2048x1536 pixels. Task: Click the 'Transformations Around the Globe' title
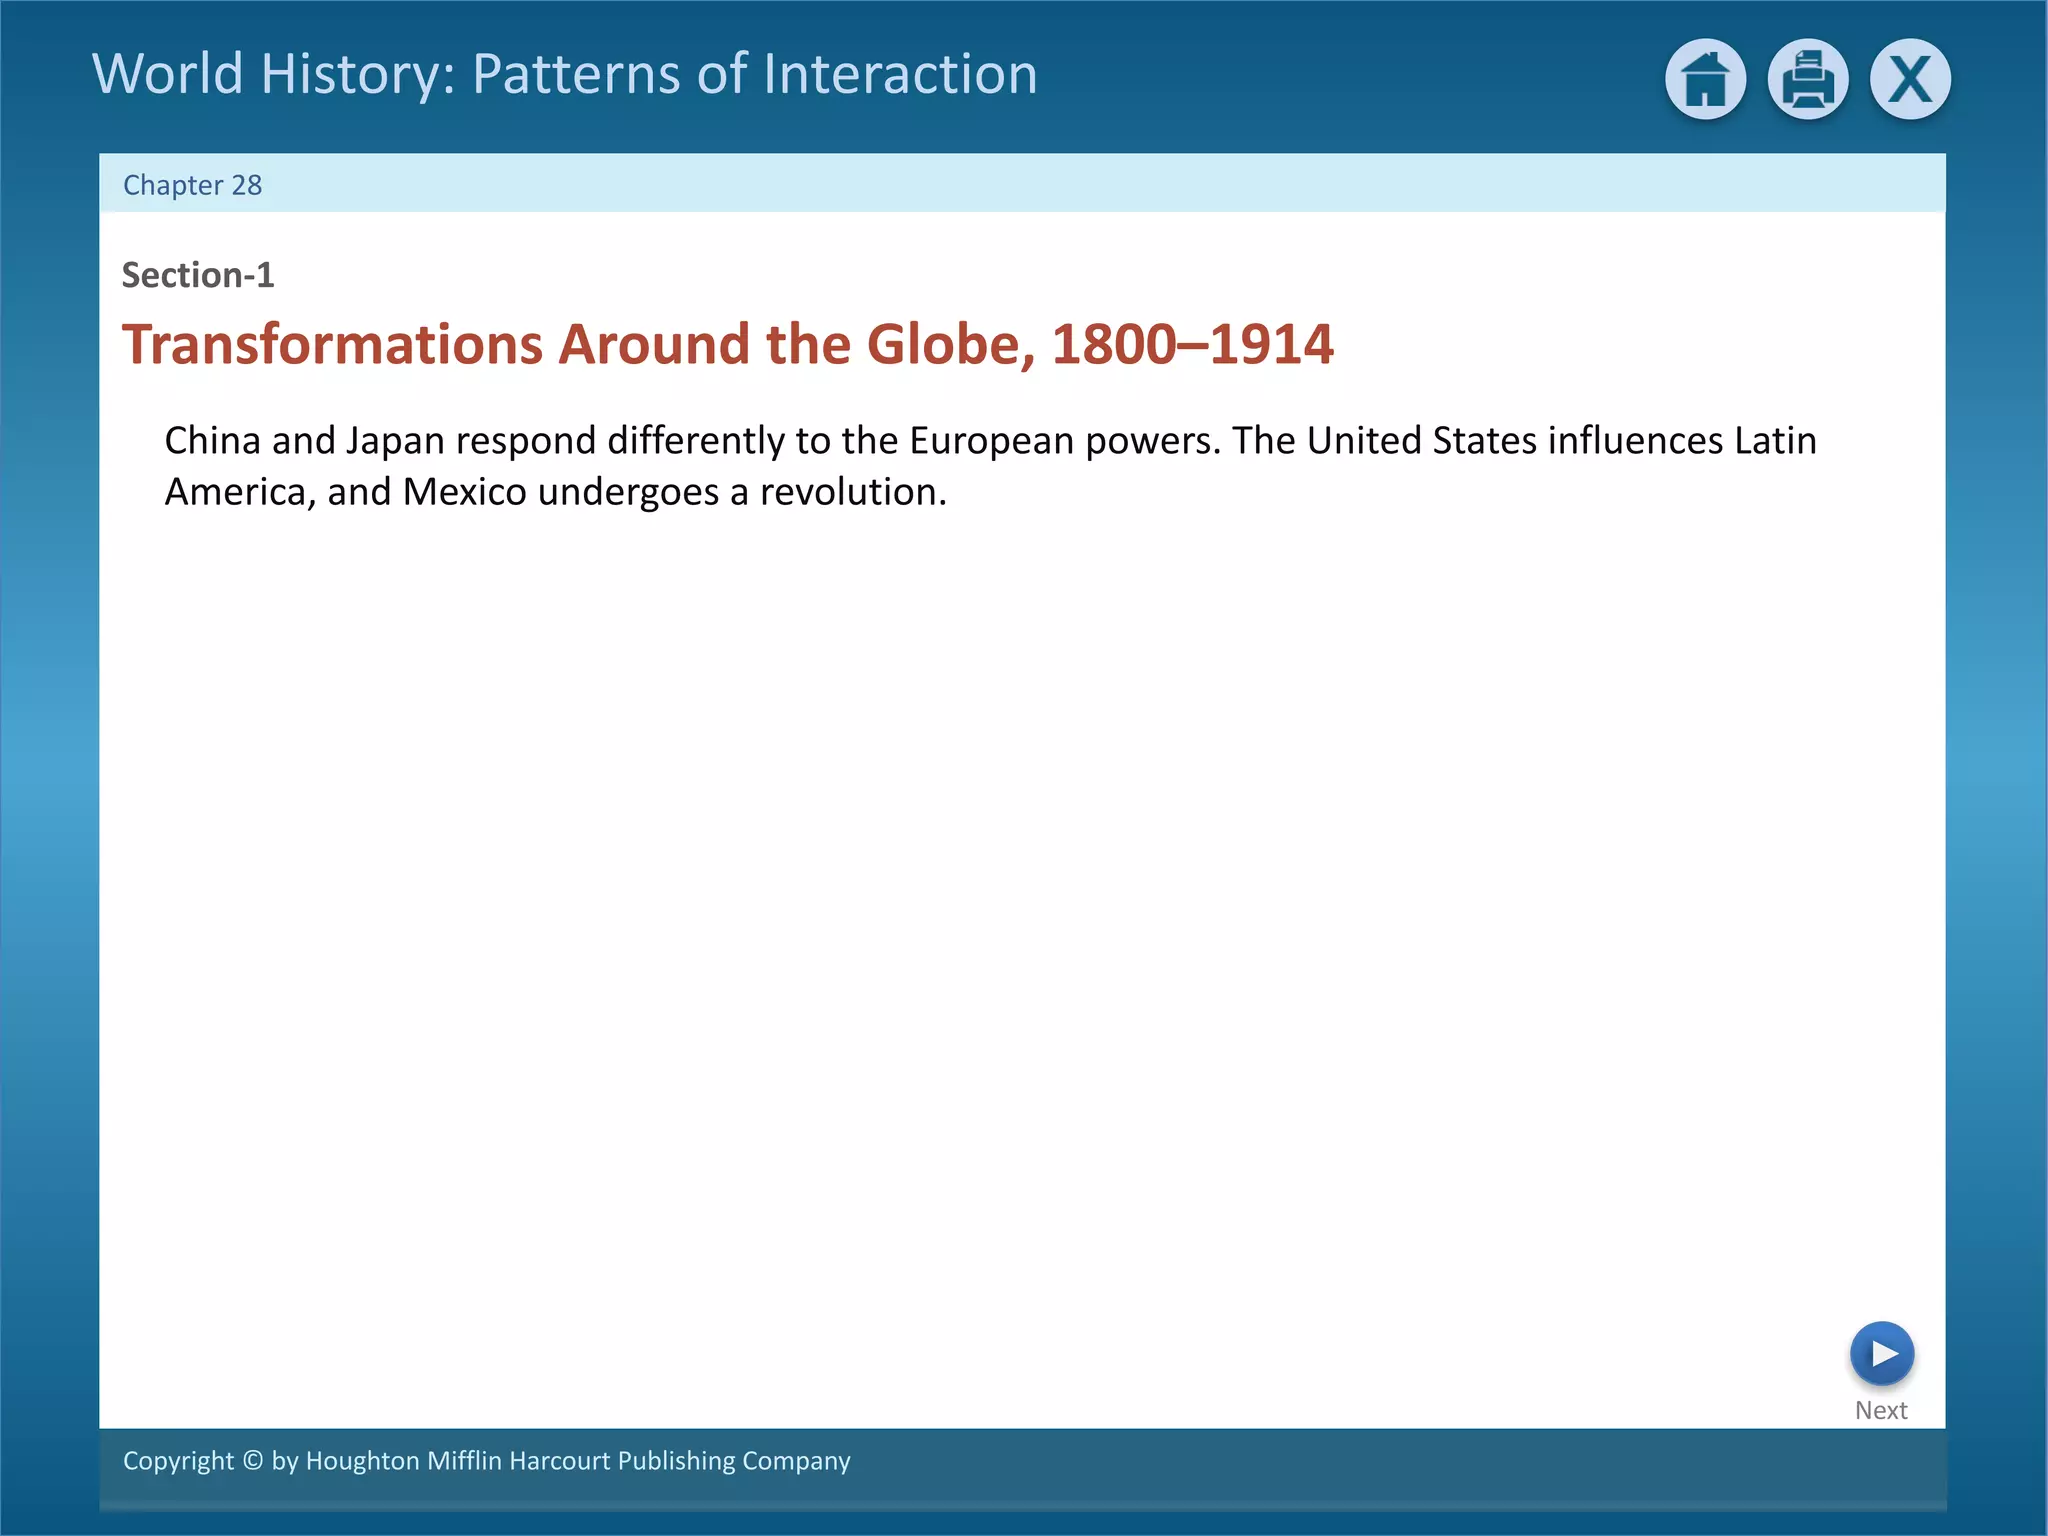pyautogui.click(x=578, y=345)
